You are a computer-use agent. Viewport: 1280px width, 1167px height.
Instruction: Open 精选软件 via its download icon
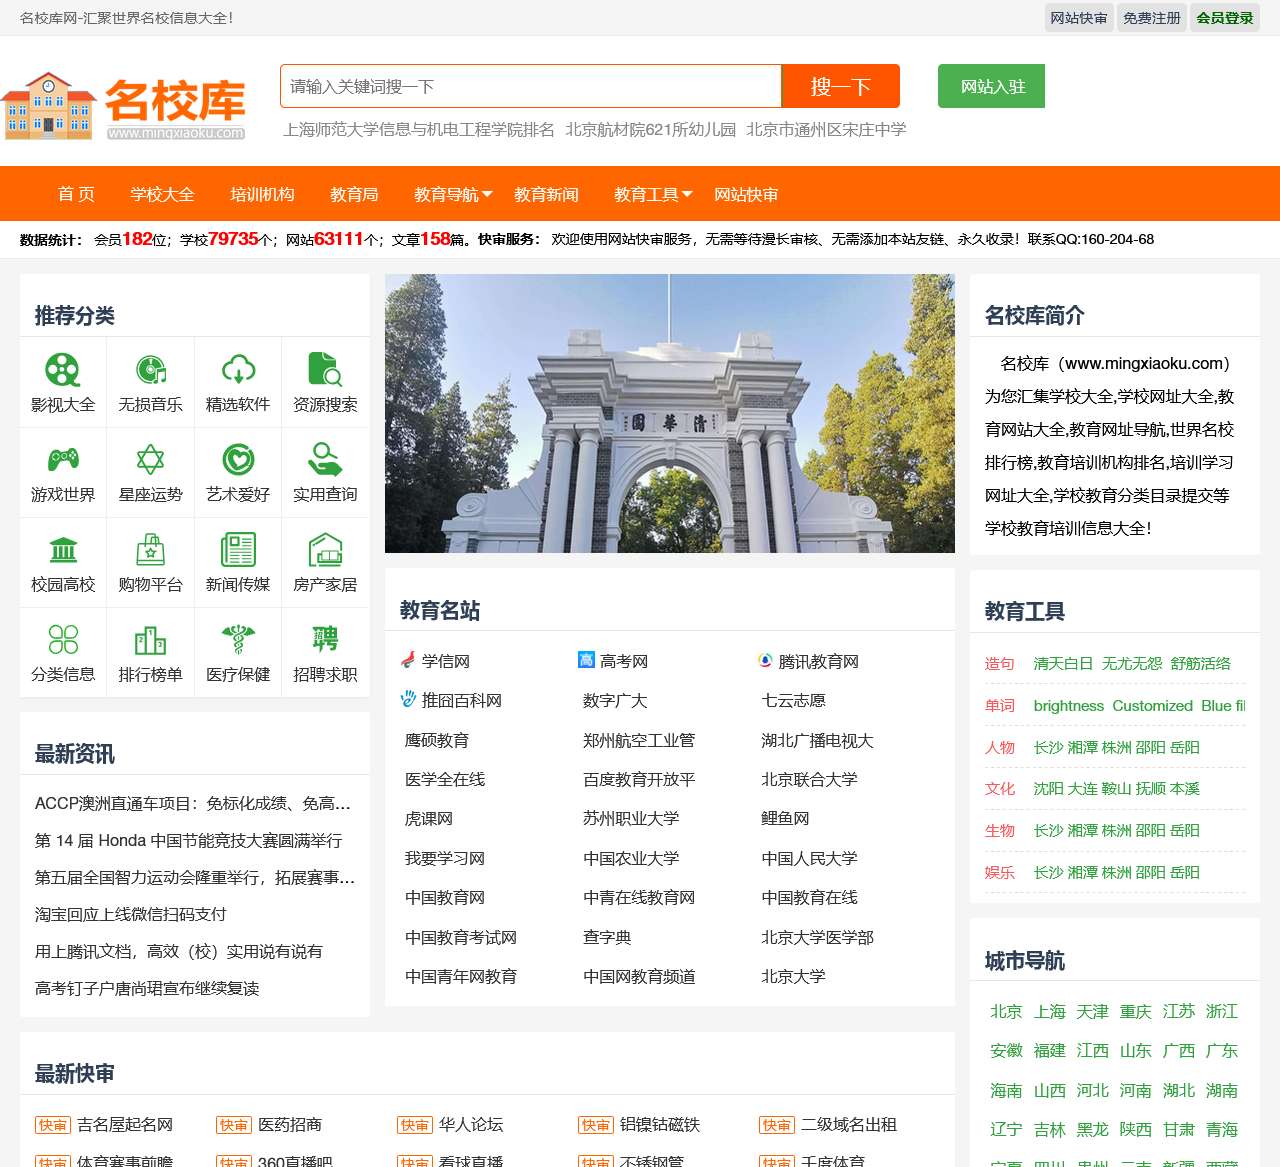pos(238,370)
